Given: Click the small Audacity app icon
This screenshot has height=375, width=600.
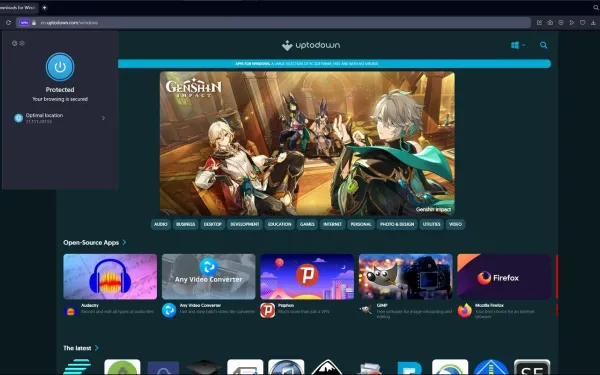Looking at the screenshot, I should tap(70, 310).
